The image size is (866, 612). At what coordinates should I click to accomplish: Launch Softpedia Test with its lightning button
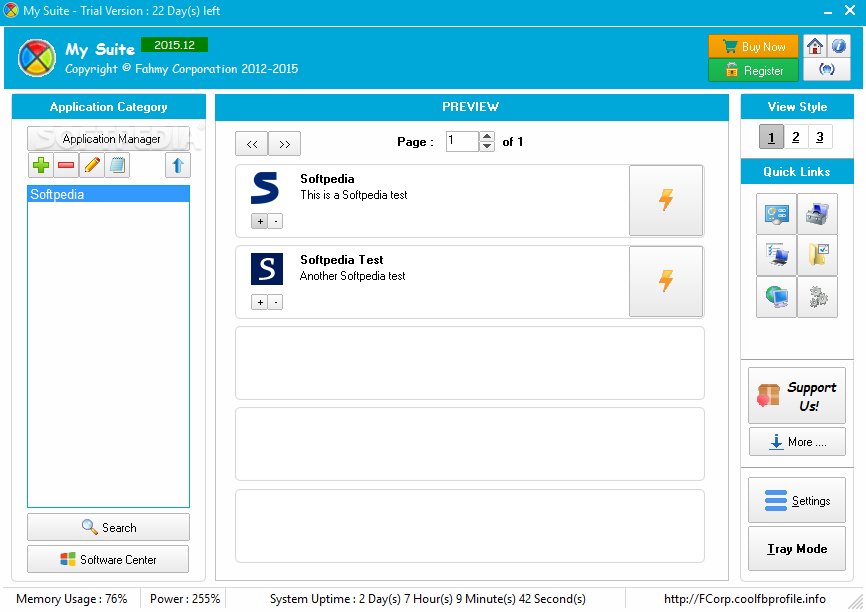click(666, 281)
